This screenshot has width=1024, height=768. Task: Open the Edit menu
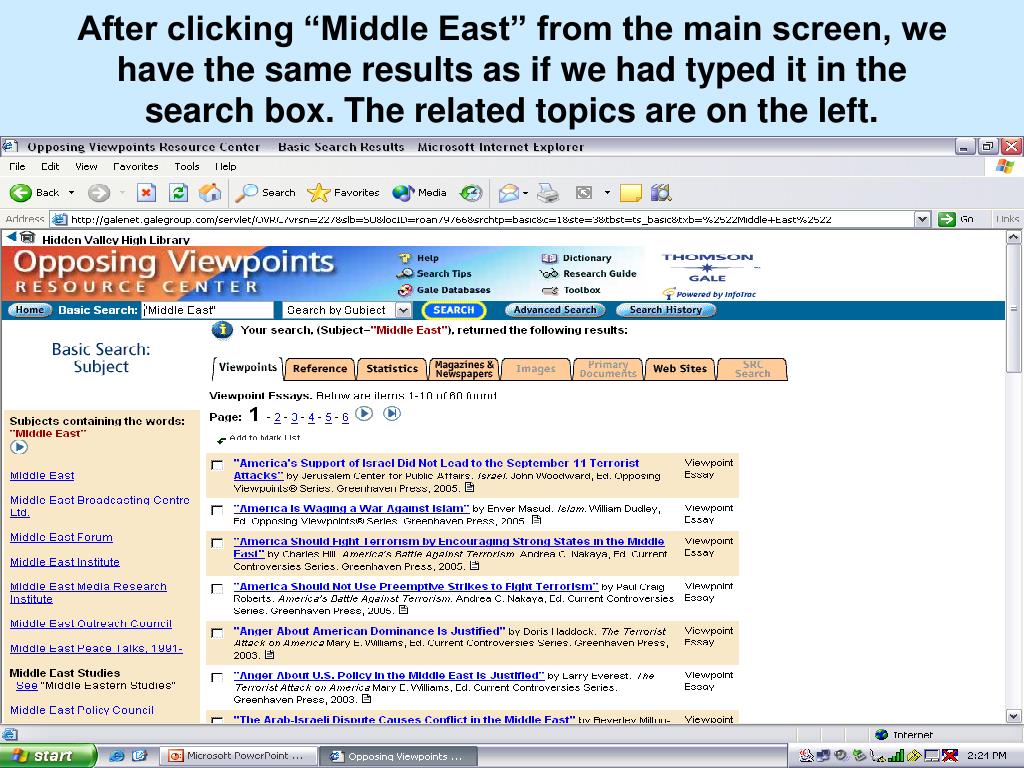(x=50, y=167)
